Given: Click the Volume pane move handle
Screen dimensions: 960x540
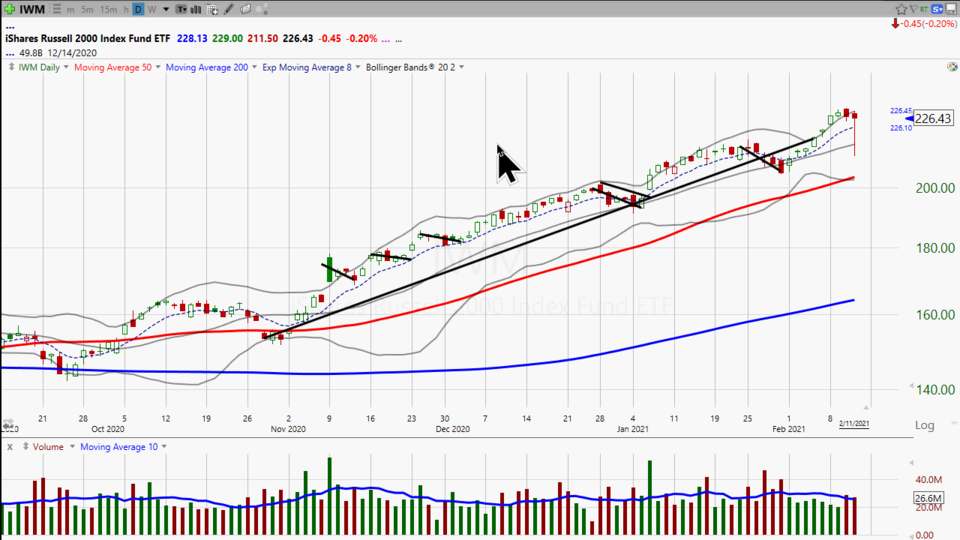Looking at the screenshot, I should [x=26, y=446].
